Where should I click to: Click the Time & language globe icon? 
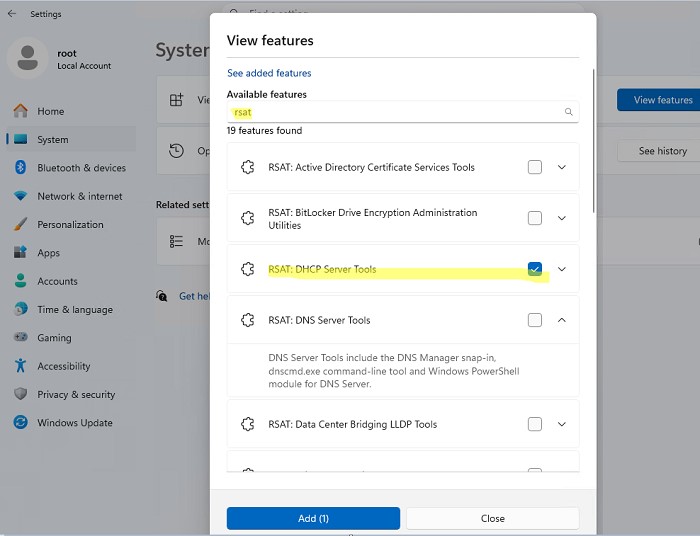(x=21, y=309)
